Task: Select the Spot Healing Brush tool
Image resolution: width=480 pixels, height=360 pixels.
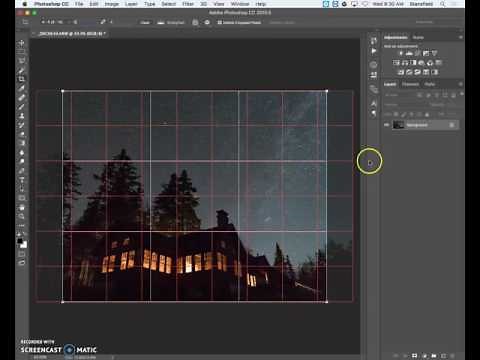Action: tap(22, 98)
